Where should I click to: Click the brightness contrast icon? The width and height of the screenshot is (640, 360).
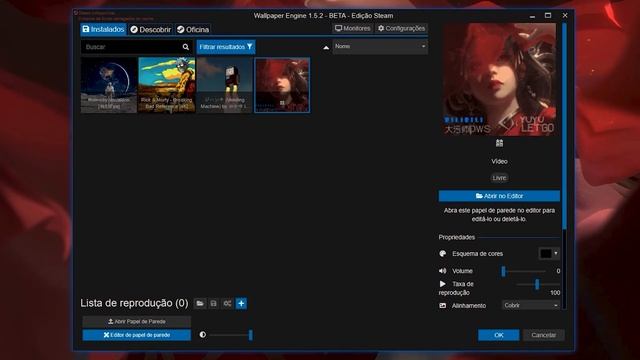coord(203,335)
